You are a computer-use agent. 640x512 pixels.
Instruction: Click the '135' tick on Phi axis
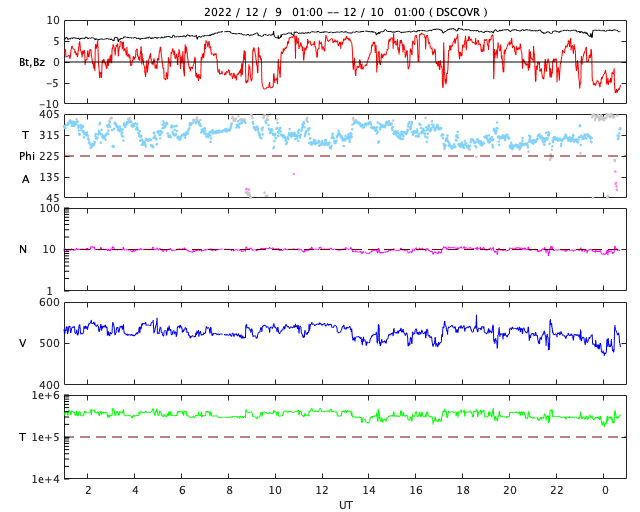point(49,177)
